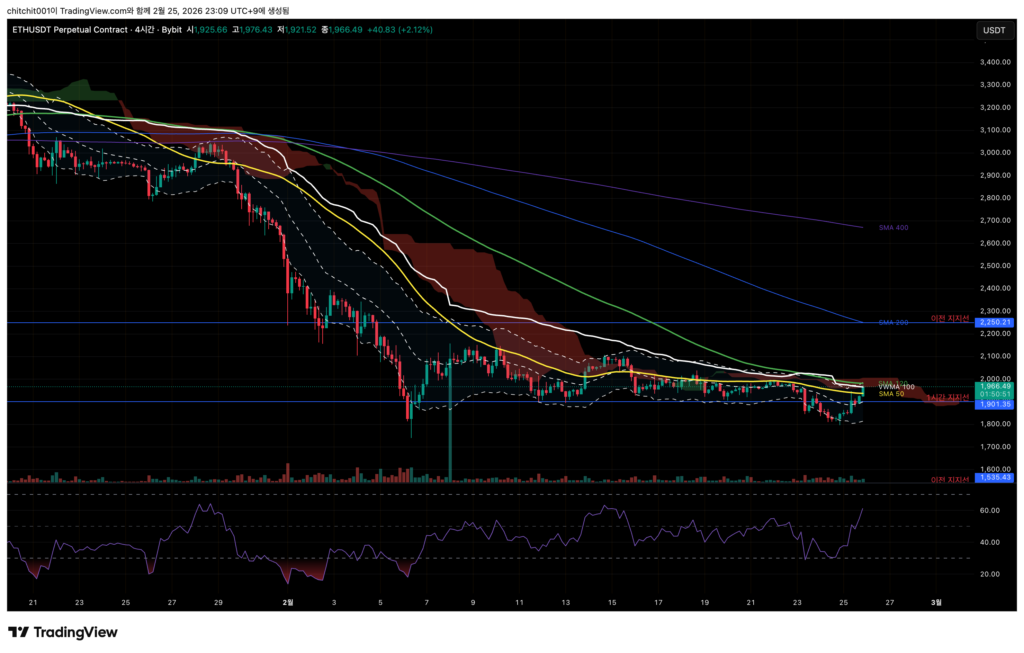1024x653 pixels.
Task: Select the SMA 400 line label
Action: [893, 228]
